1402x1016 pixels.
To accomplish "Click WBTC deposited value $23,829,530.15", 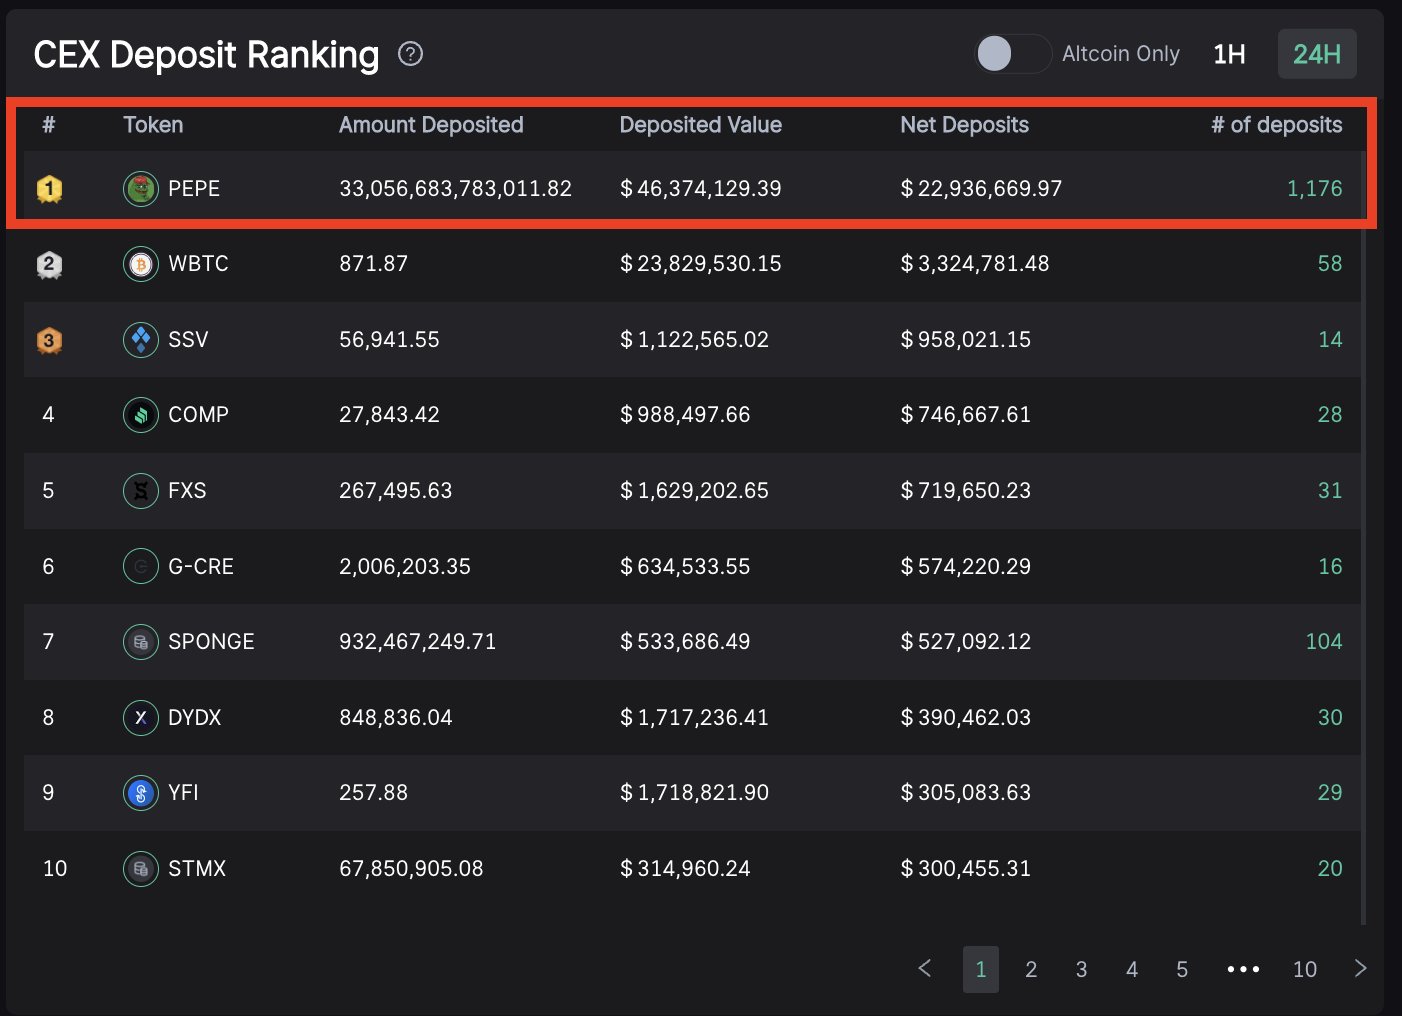I will 700,264.
